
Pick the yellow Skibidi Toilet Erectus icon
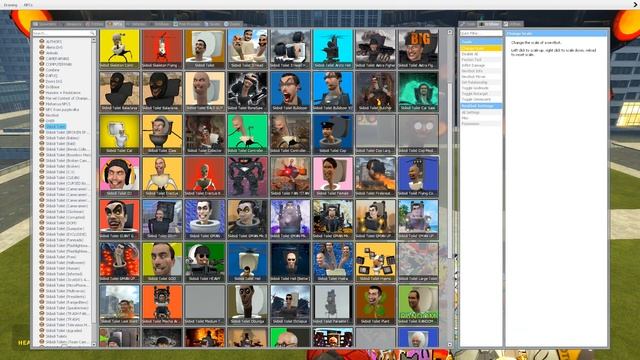click(x=162, y=176)
